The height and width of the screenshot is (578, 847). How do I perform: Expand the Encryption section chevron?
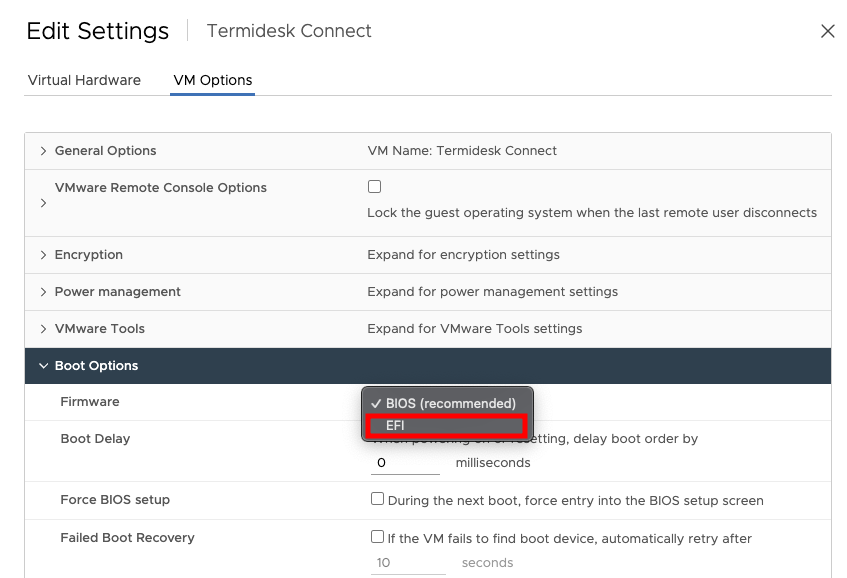(x=43, y=255)
